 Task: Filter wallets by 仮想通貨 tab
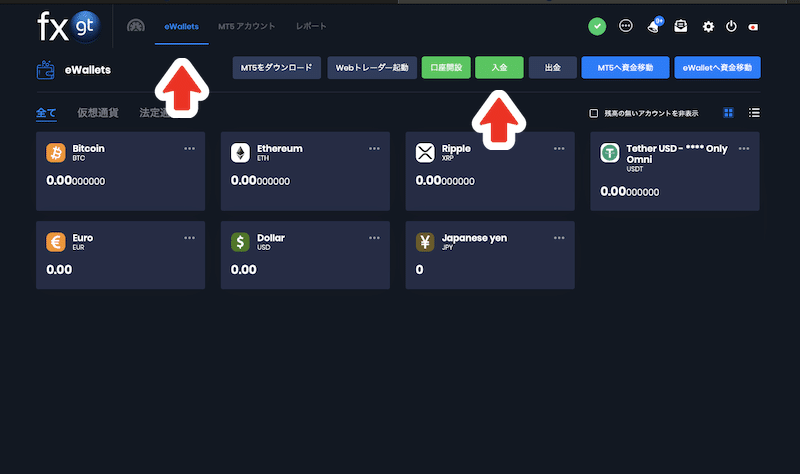click(x=98, y=113)
